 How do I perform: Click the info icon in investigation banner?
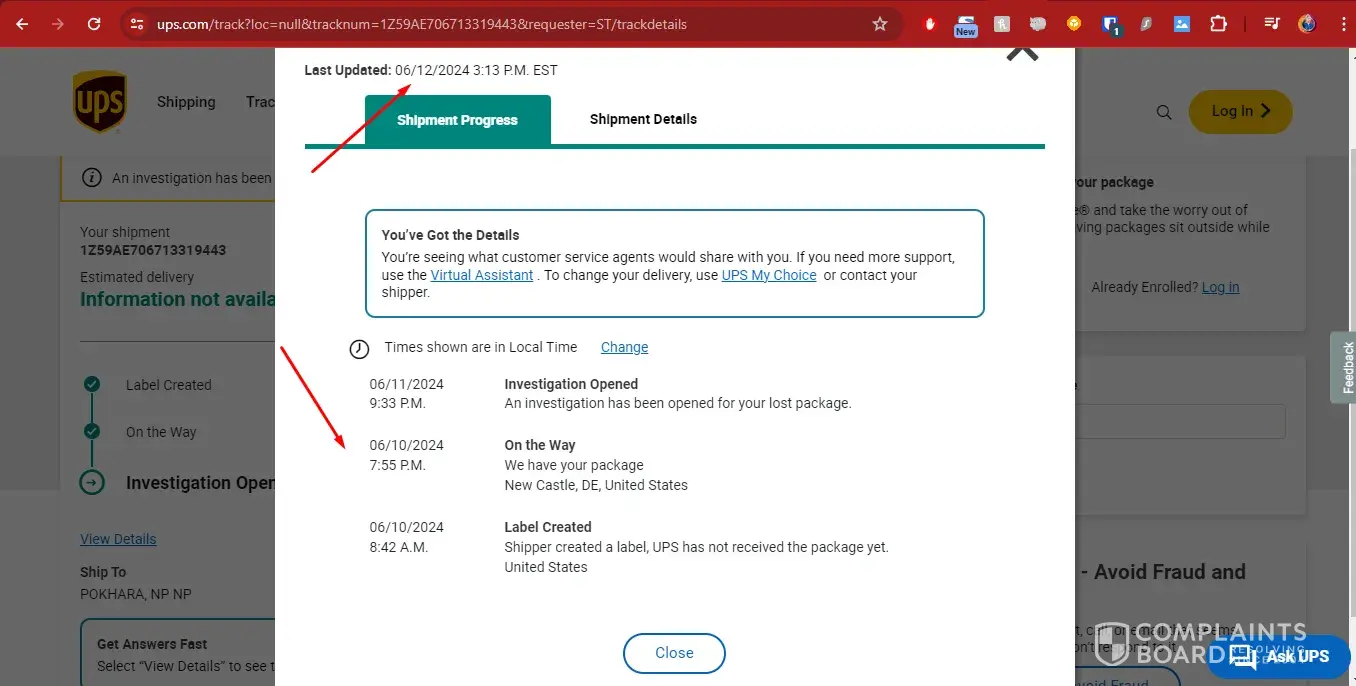(x=91, y=178)
